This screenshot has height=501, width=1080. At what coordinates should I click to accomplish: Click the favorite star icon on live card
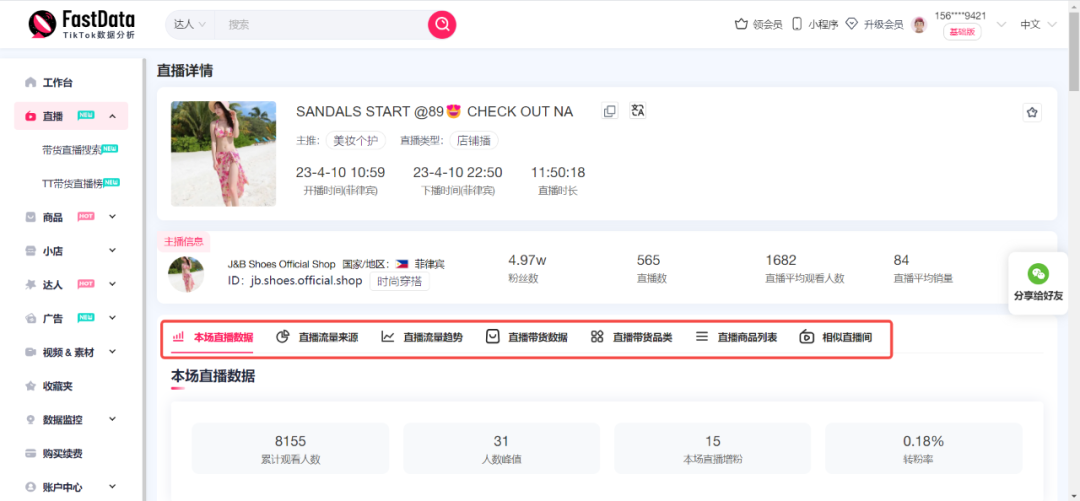tap(1032, 113)
